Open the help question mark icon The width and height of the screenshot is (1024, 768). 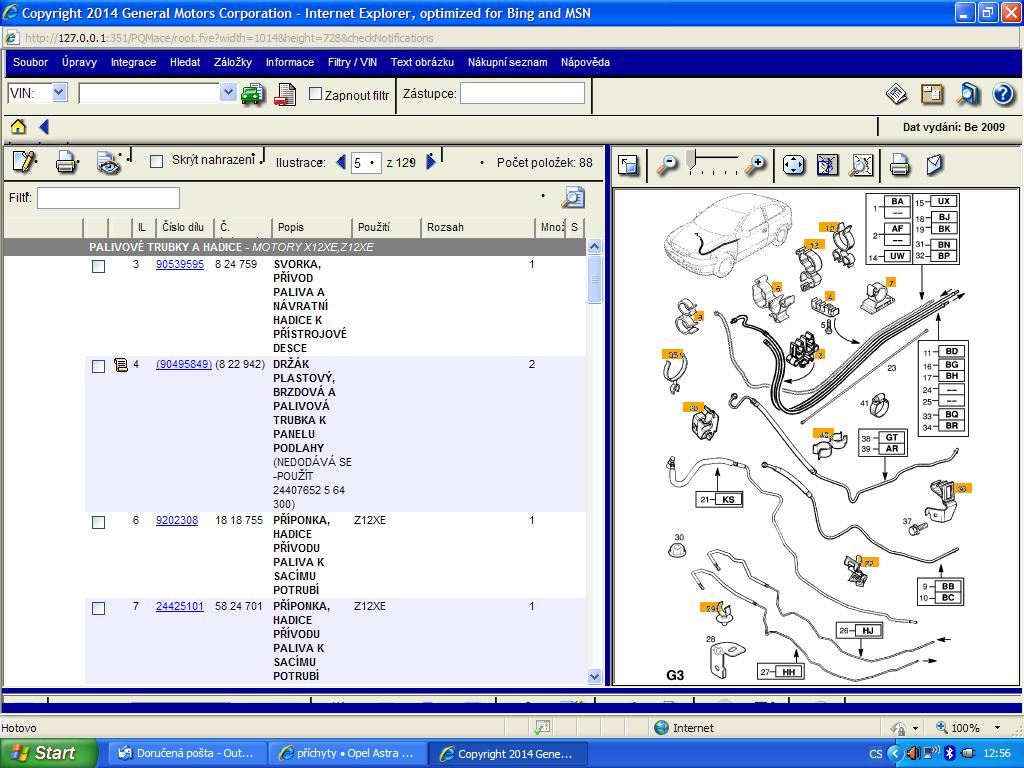pos(1003,94)
